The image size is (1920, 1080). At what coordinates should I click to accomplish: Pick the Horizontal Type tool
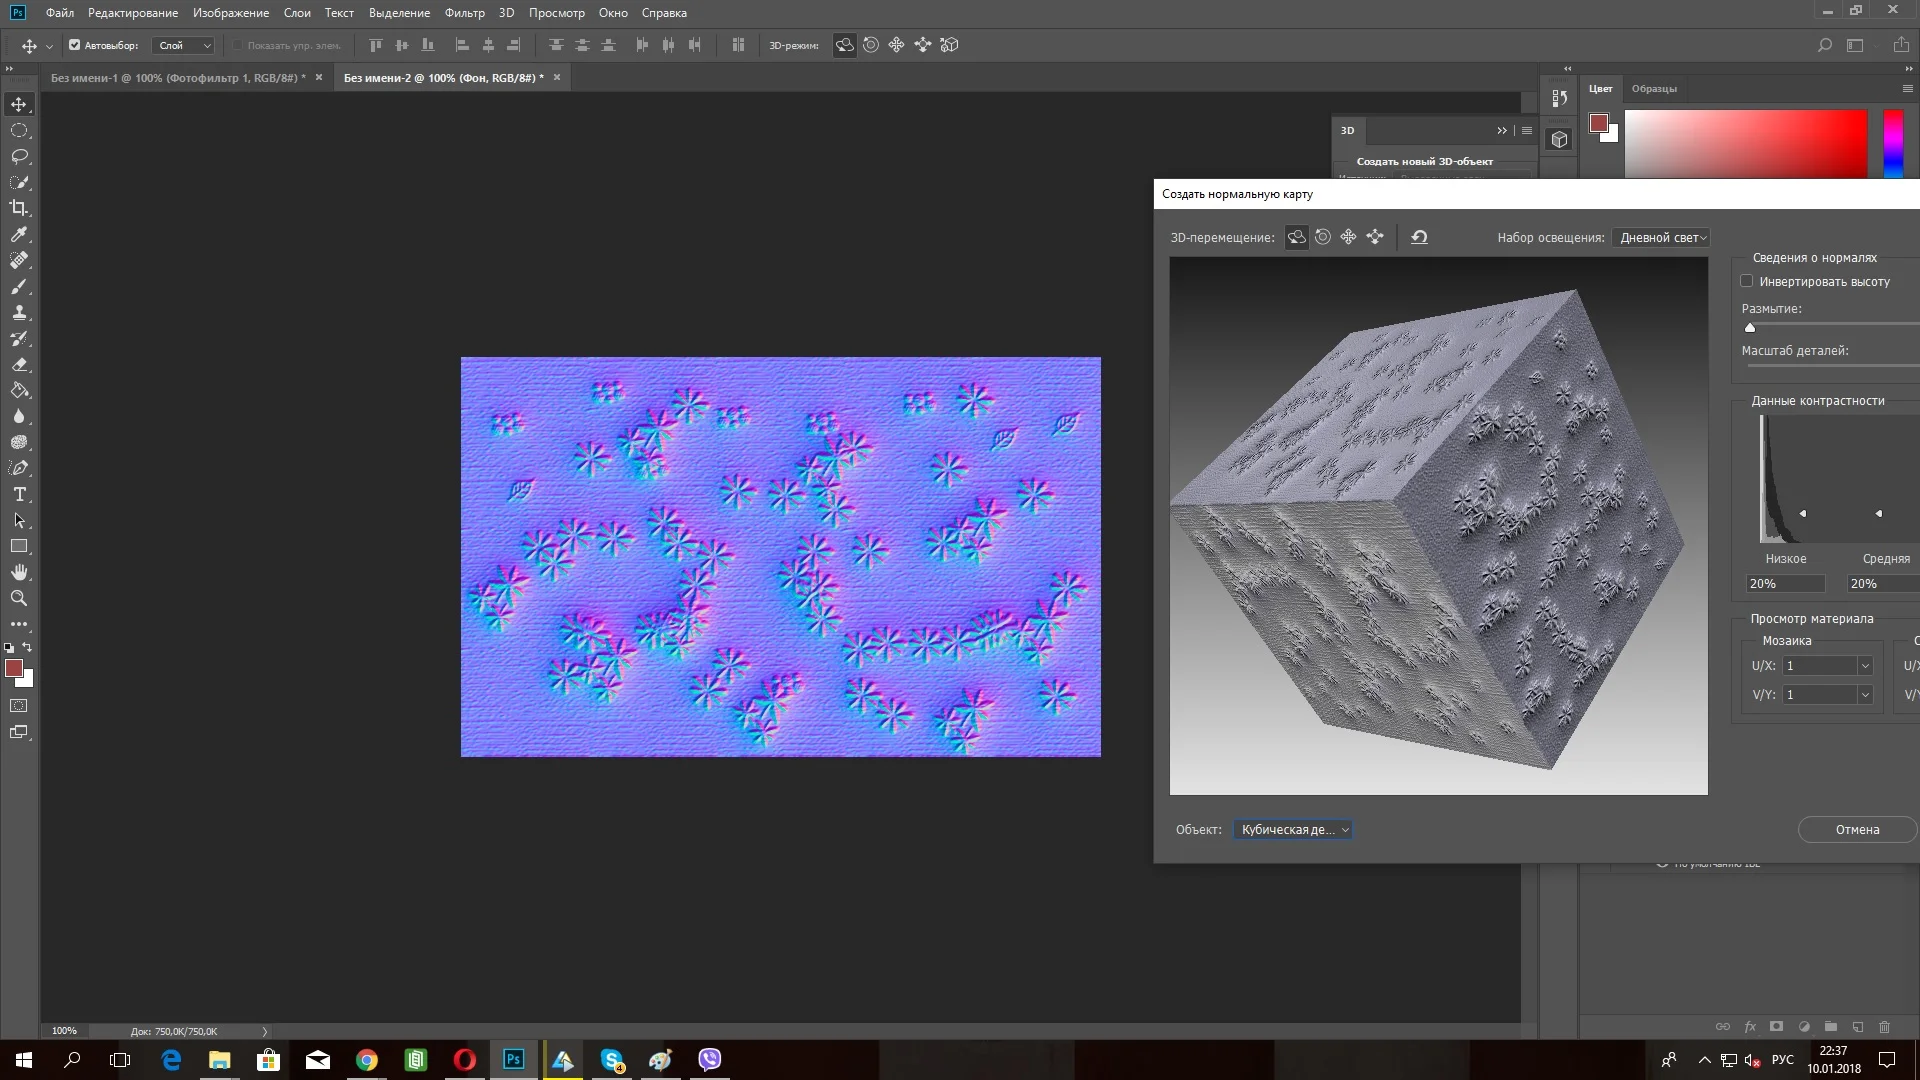(19, 494)
